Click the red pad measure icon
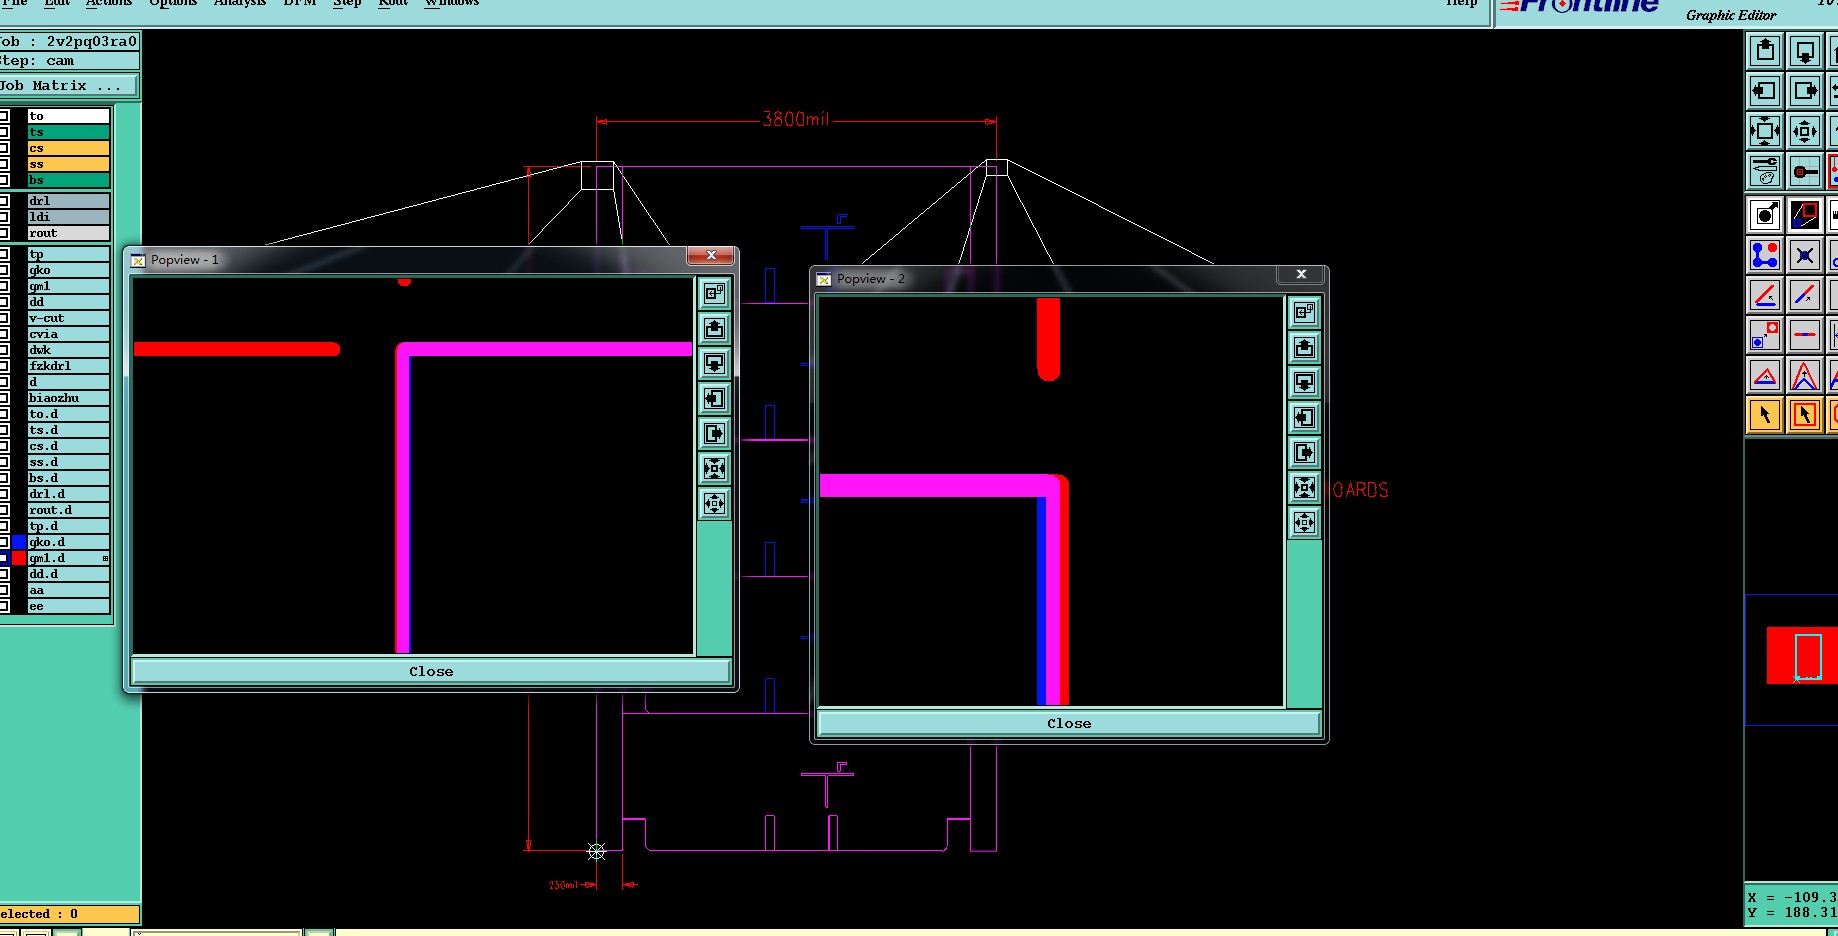 [x=1805, y=171]
